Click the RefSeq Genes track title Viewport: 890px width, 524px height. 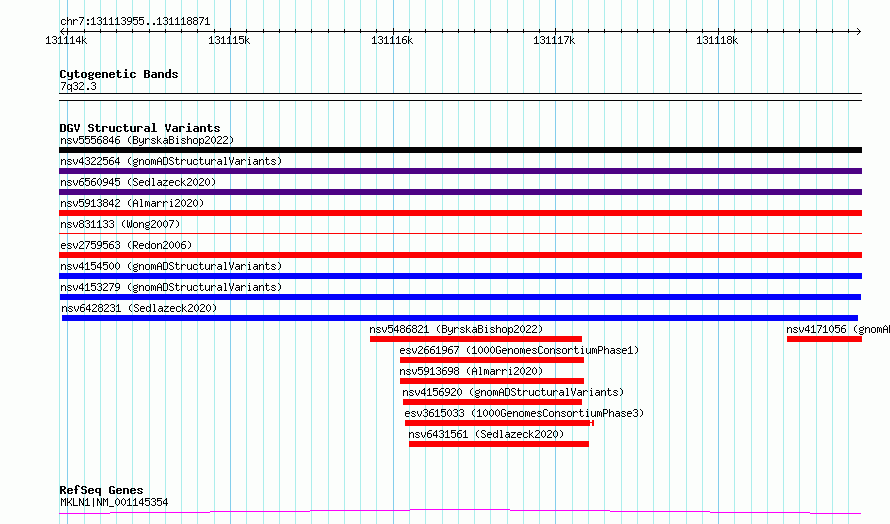point(101,490)
